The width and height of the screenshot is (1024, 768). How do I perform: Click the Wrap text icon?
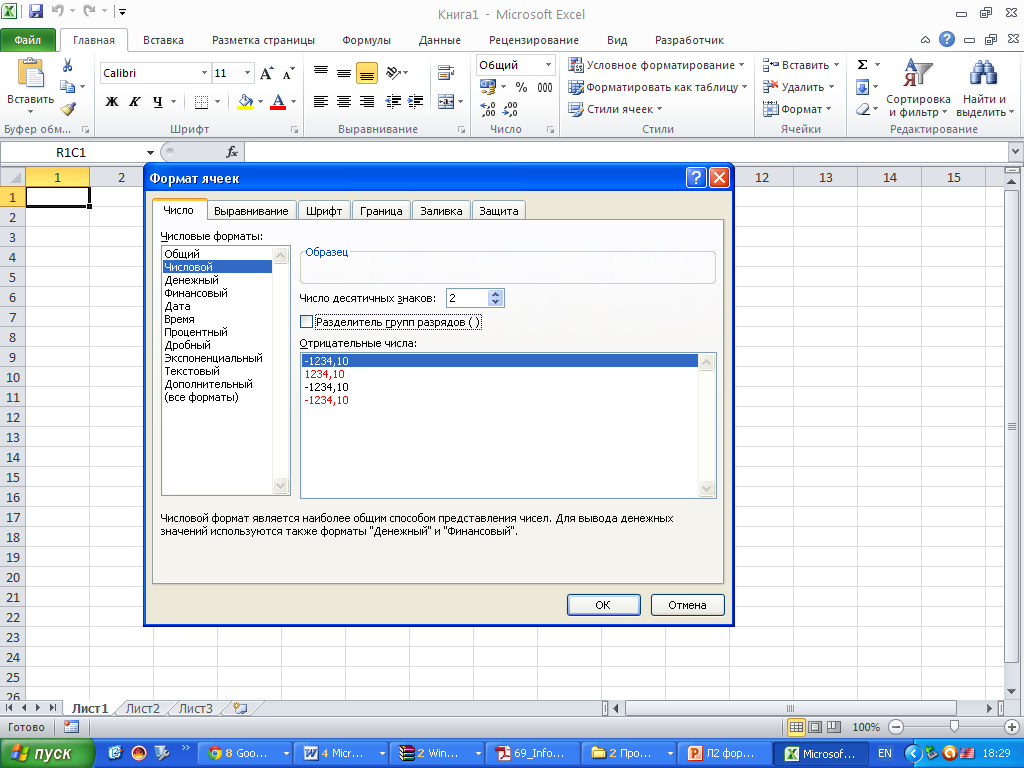[x=446, y=72]
